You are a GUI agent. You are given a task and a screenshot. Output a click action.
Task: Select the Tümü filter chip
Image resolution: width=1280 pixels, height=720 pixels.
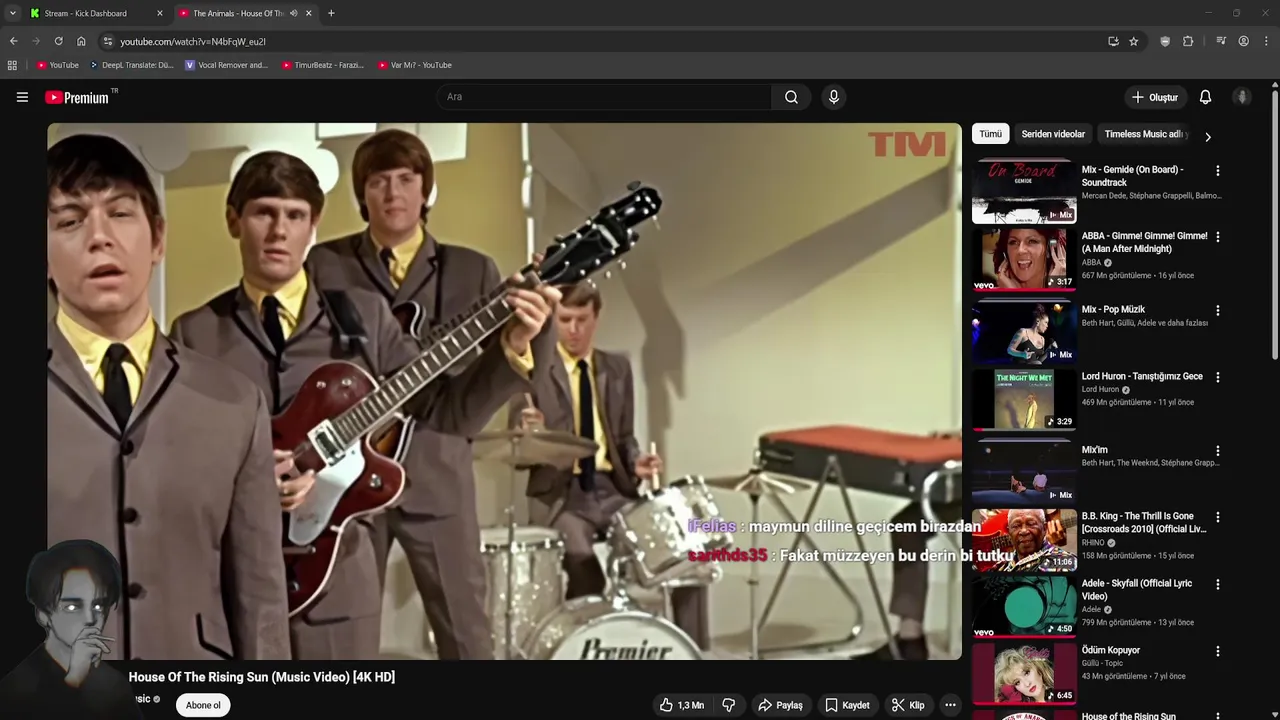pos(990,134)
